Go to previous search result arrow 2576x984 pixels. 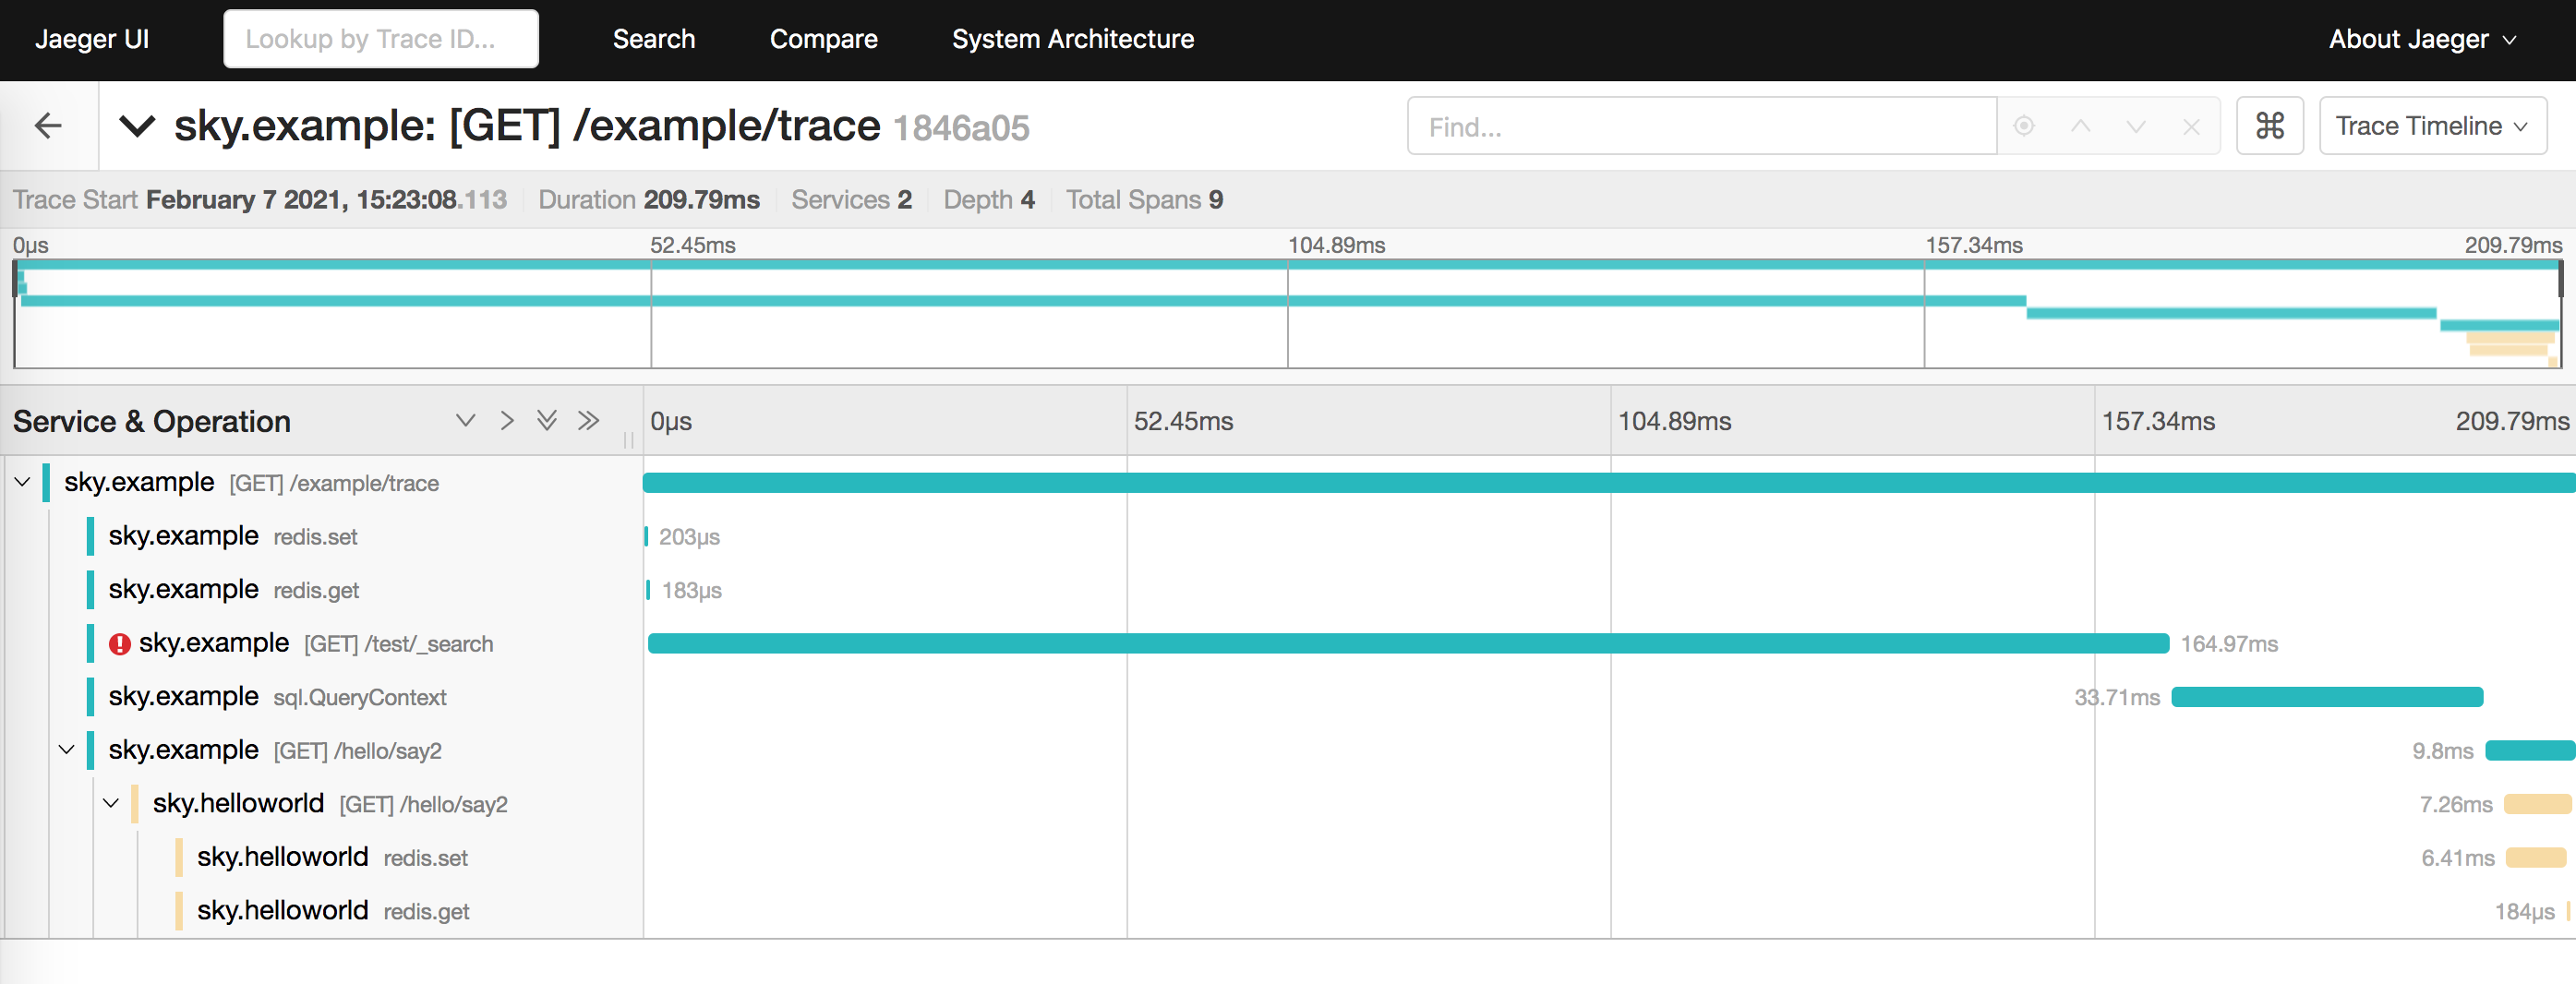[2080, 126]
